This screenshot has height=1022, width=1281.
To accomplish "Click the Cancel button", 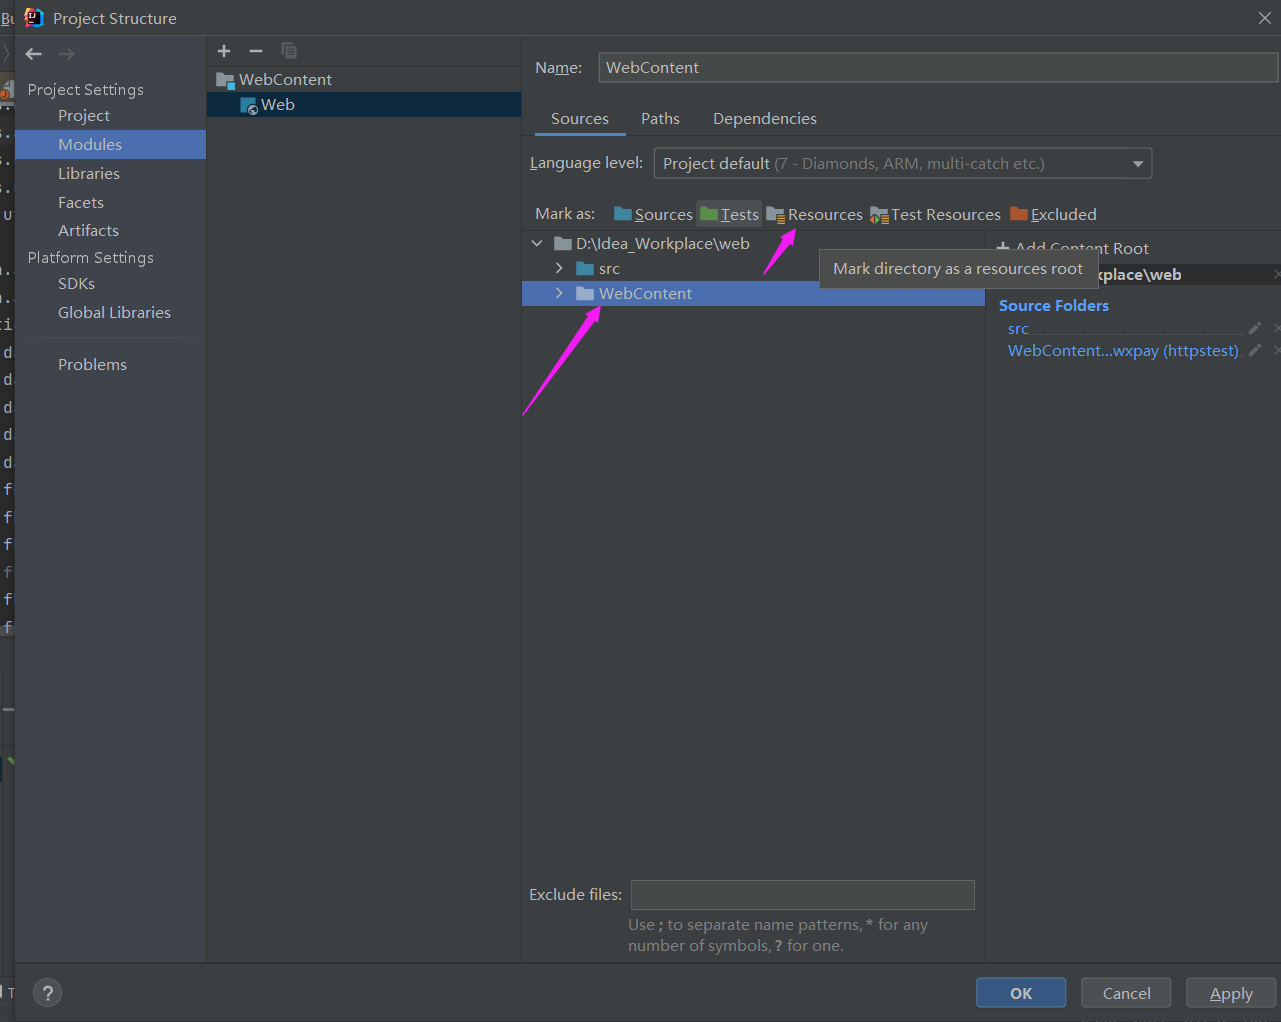I will coord(1126,993).
